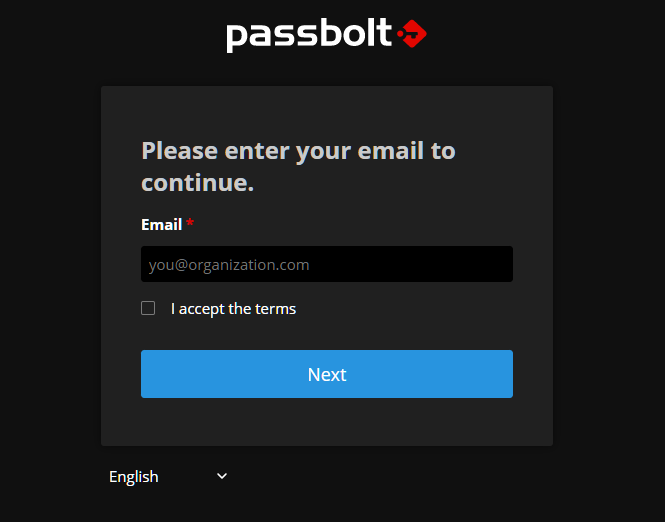Submit the form with the Next button
This screenshot has height=522, width=665.
click(x=327, y=374)
